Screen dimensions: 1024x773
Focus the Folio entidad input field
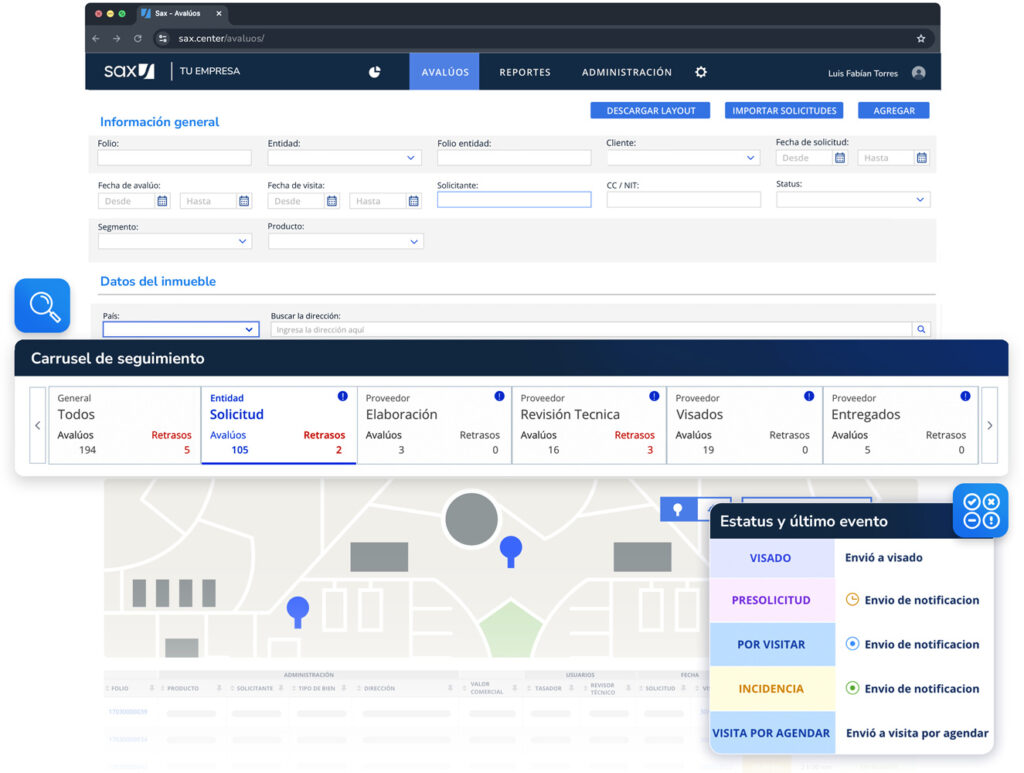(514, 157)
